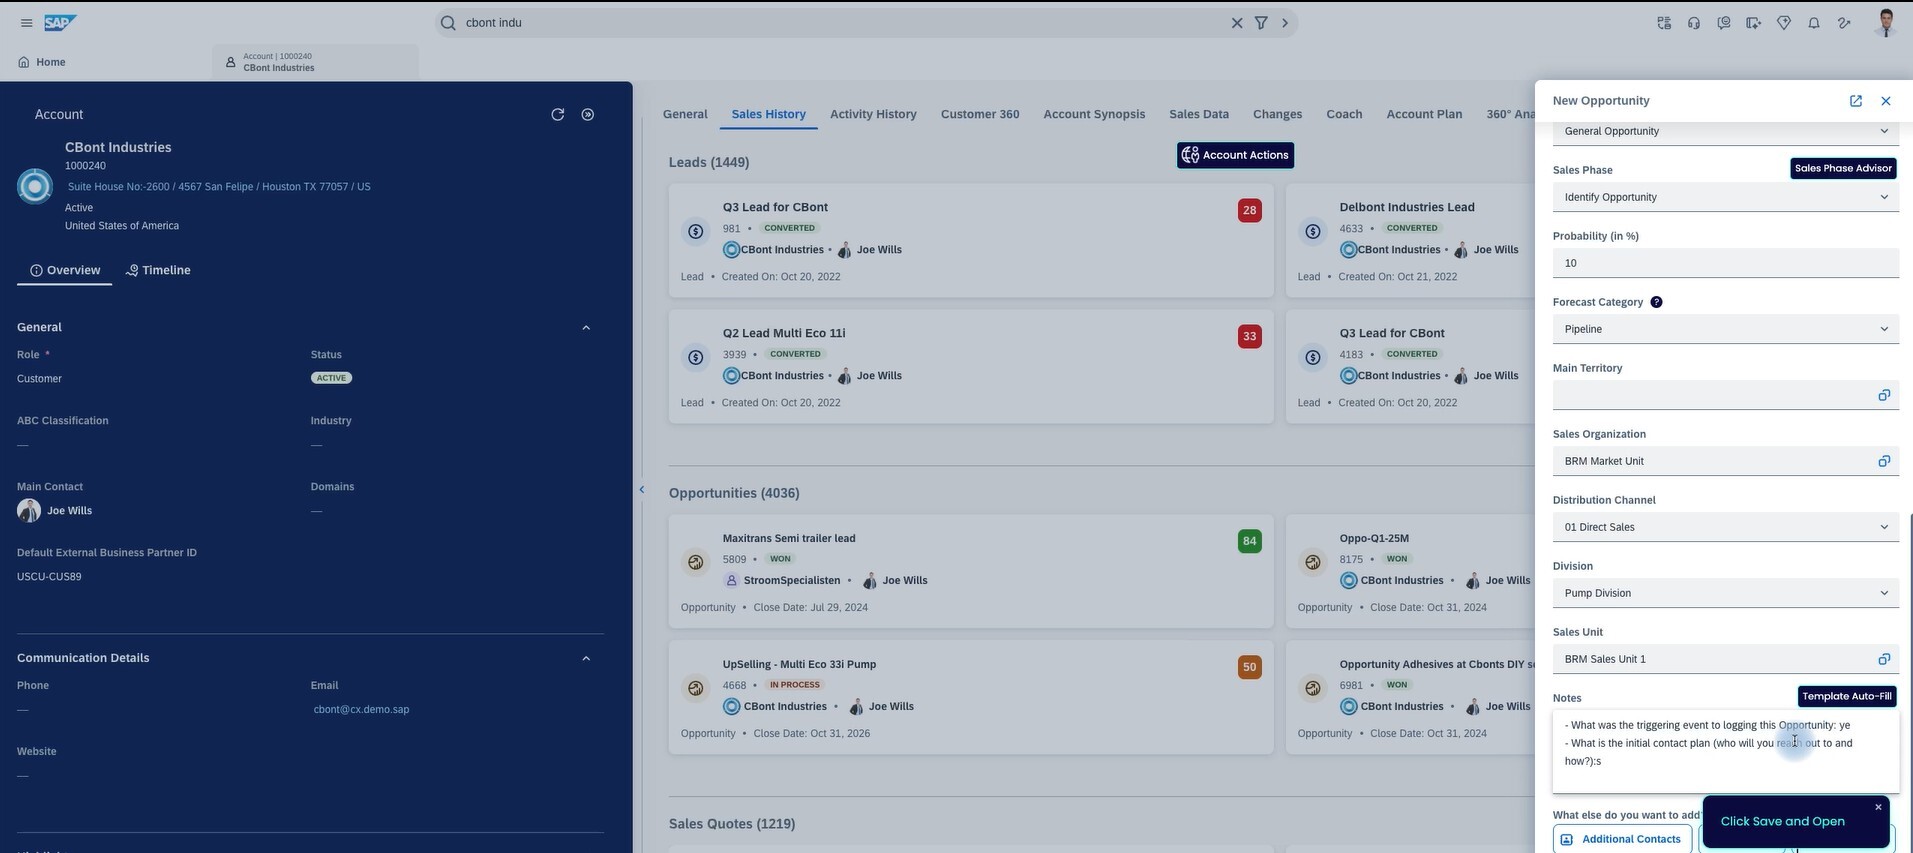
Task: Clear the search box text
Action: (x=1237, y=23)
